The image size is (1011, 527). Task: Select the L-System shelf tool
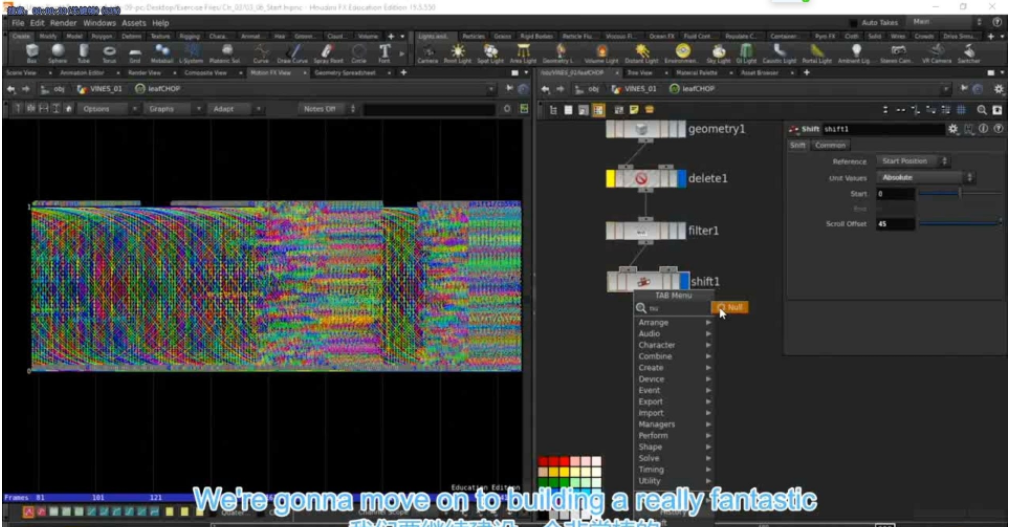pos(191,53)
